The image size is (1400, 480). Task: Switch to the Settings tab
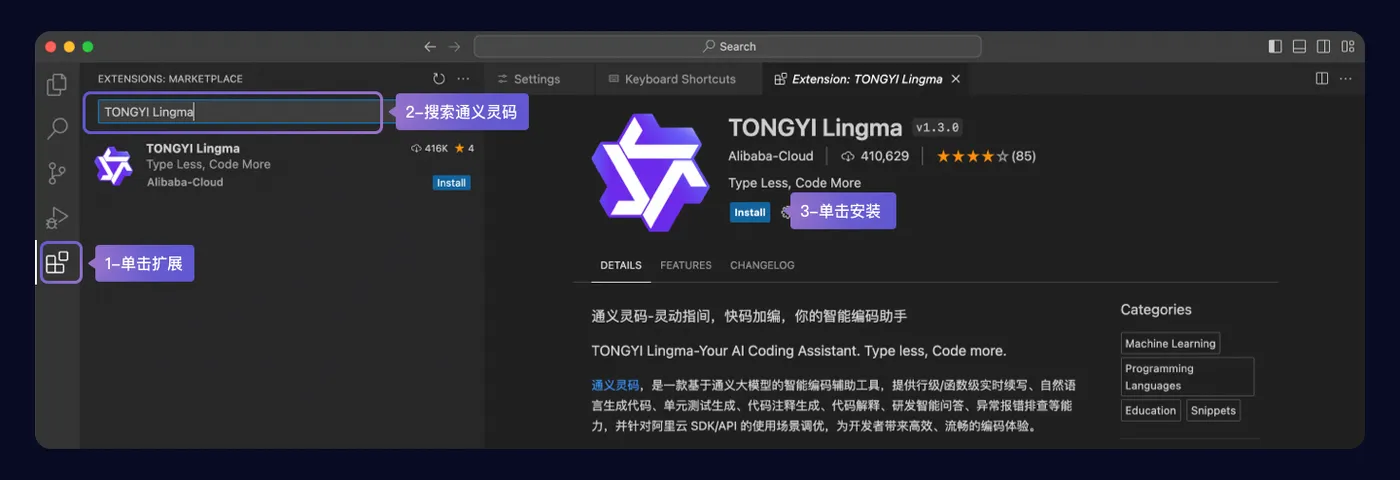point(528,79)
